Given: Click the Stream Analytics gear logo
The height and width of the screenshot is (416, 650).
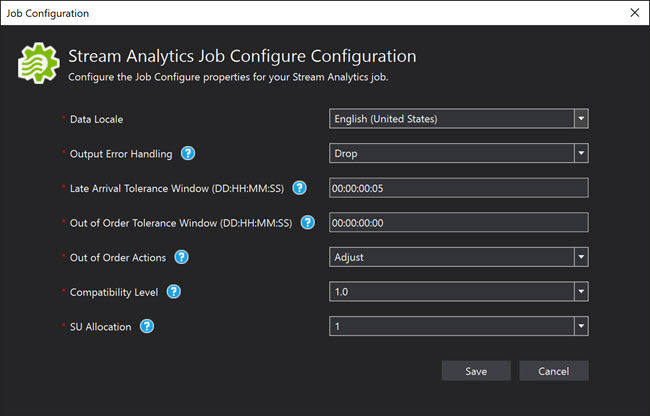Looking at the screenshot, I should pyautogui.click(x=39, y=63).
